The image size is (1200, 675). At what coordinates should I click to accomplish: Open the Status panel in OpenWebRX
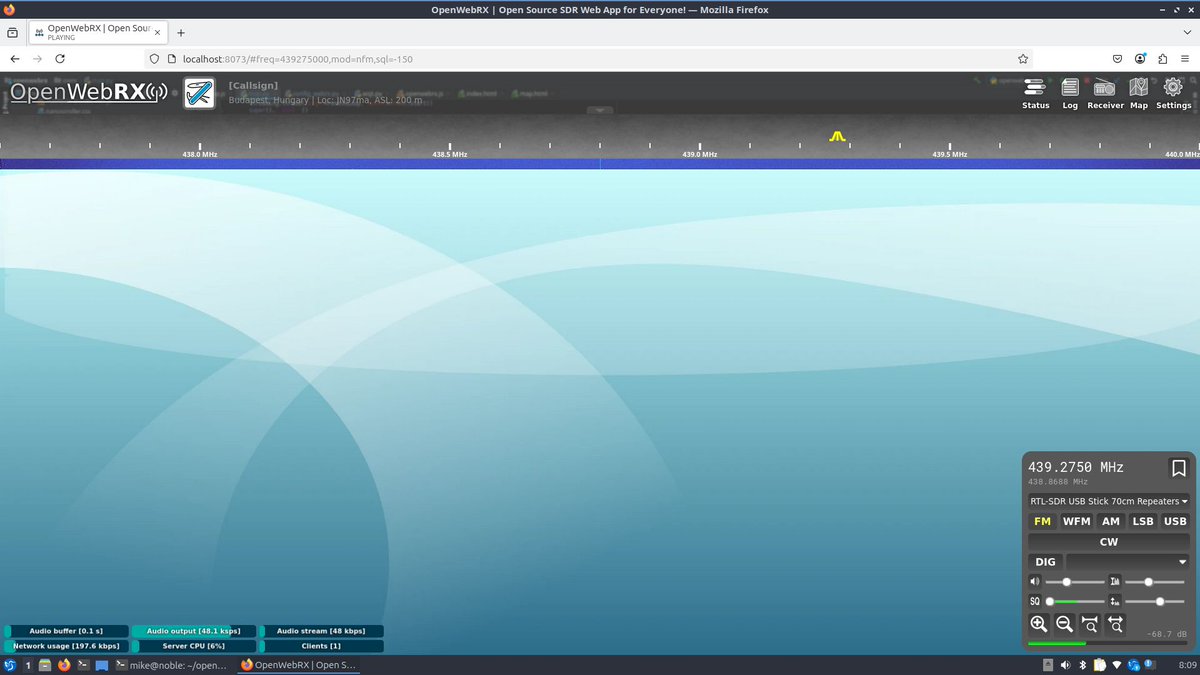point(1036,94)
